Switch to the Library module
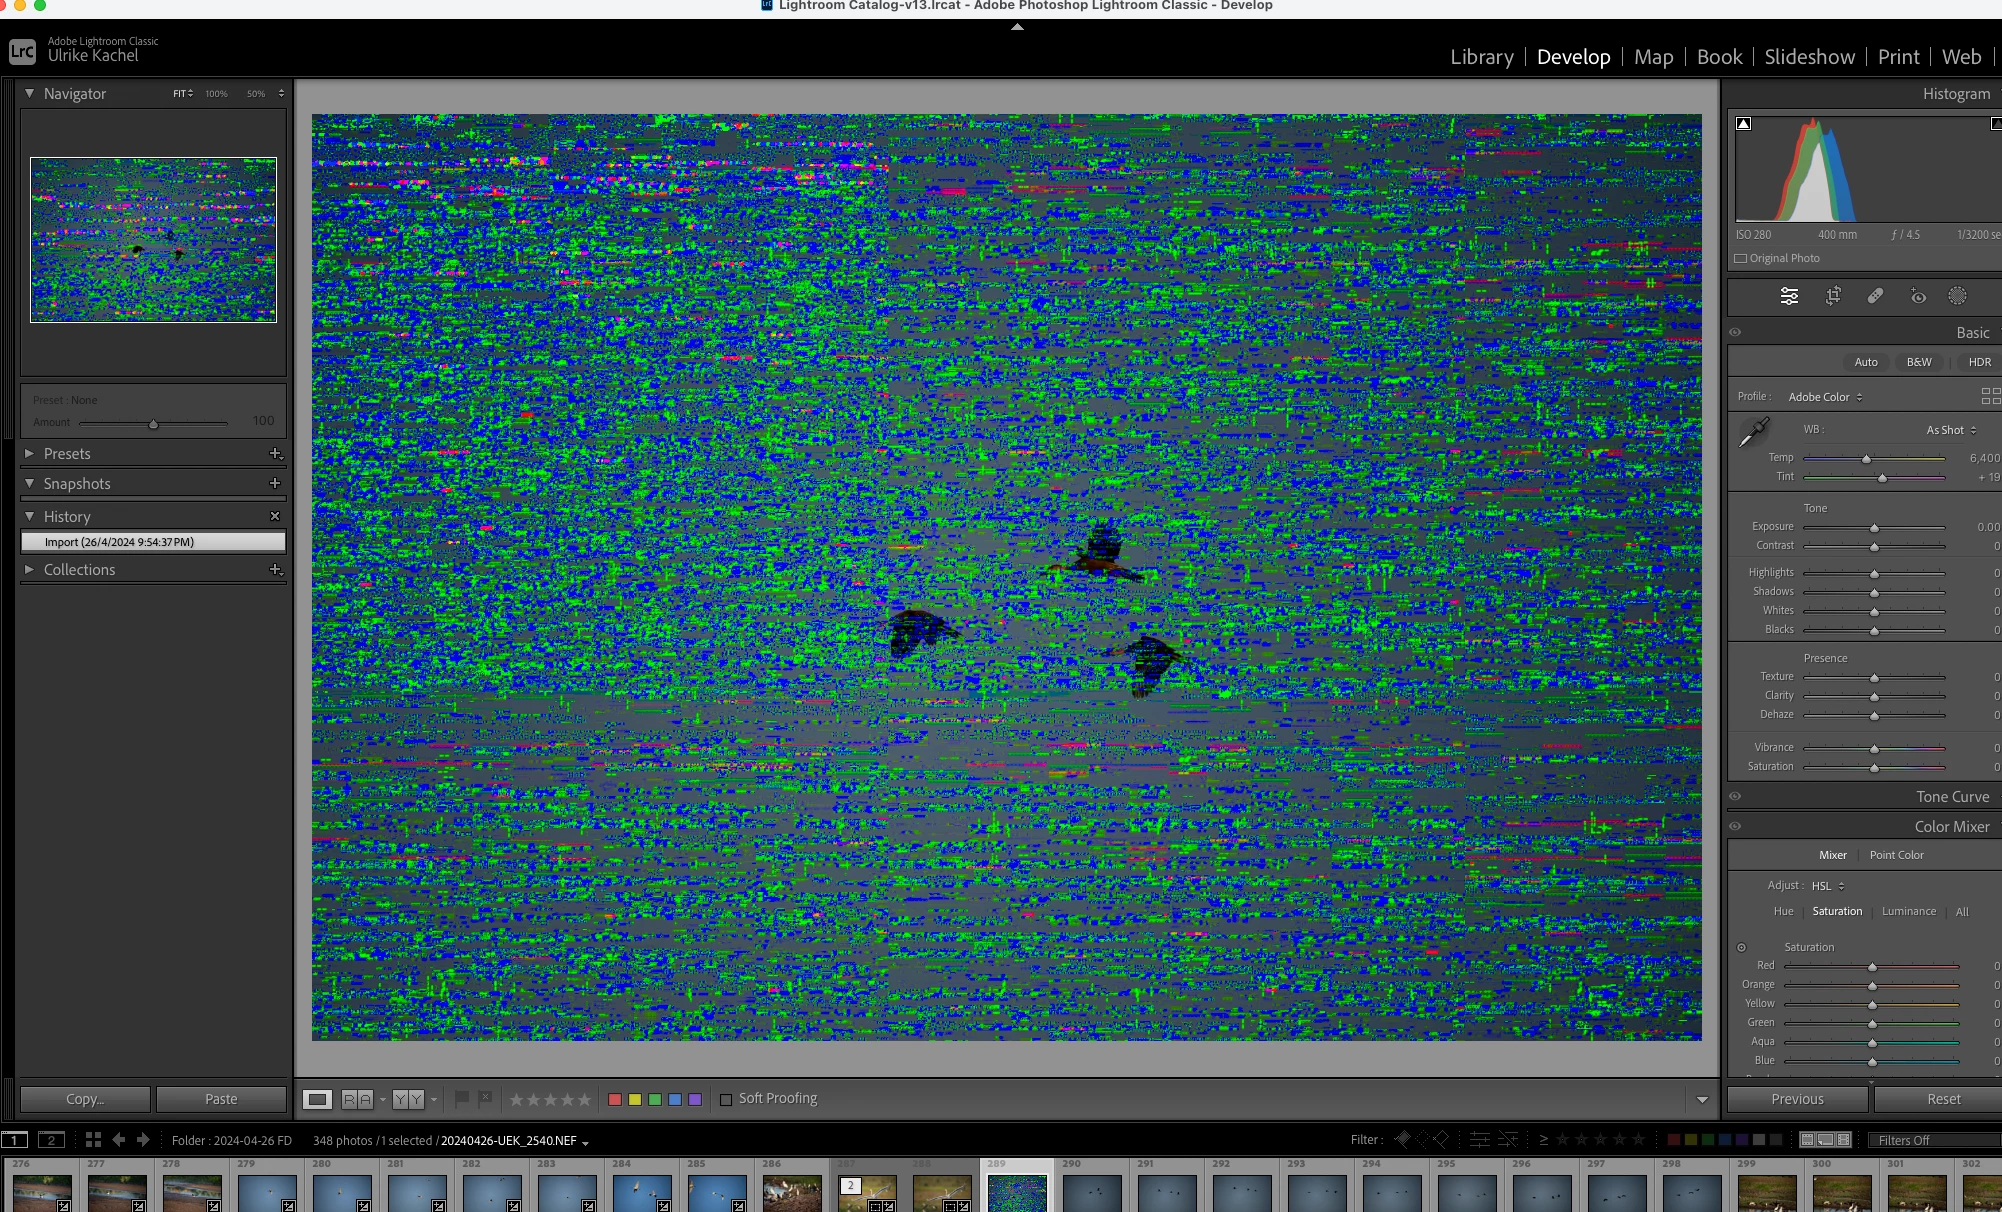 point(1481,57)
